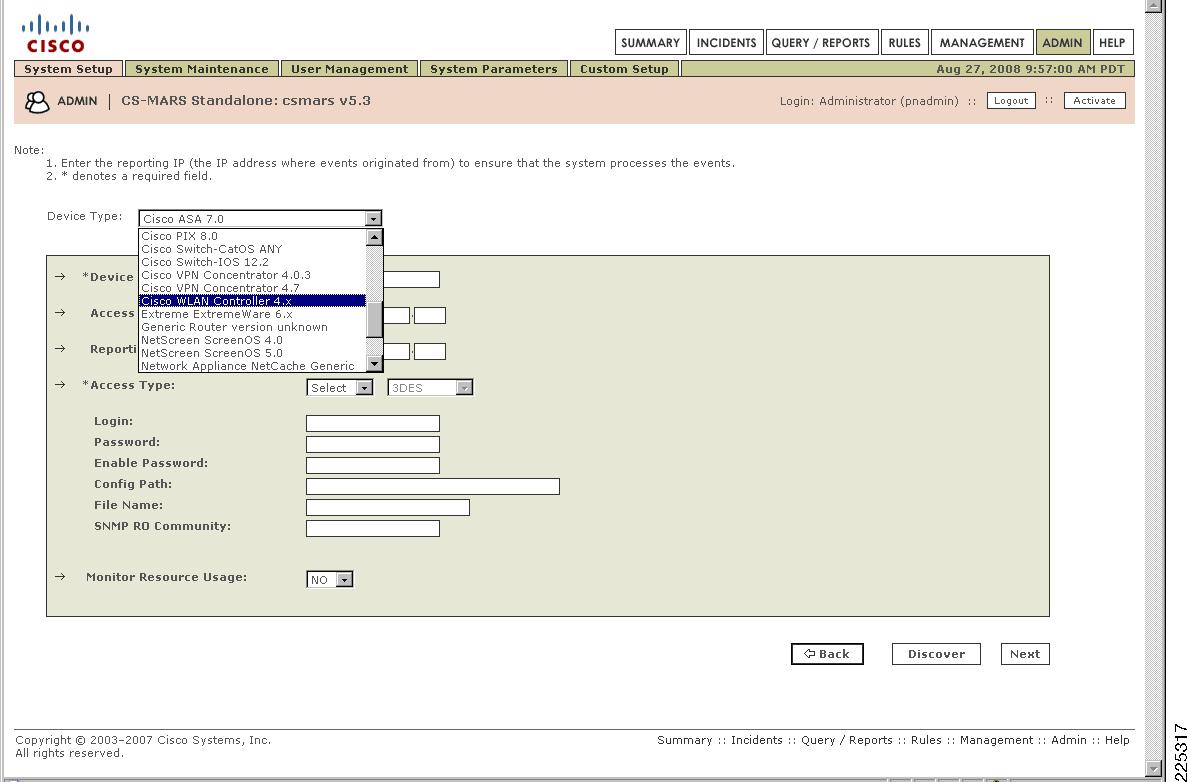Click page scrollbar down arrow

tap(1152, 768)
